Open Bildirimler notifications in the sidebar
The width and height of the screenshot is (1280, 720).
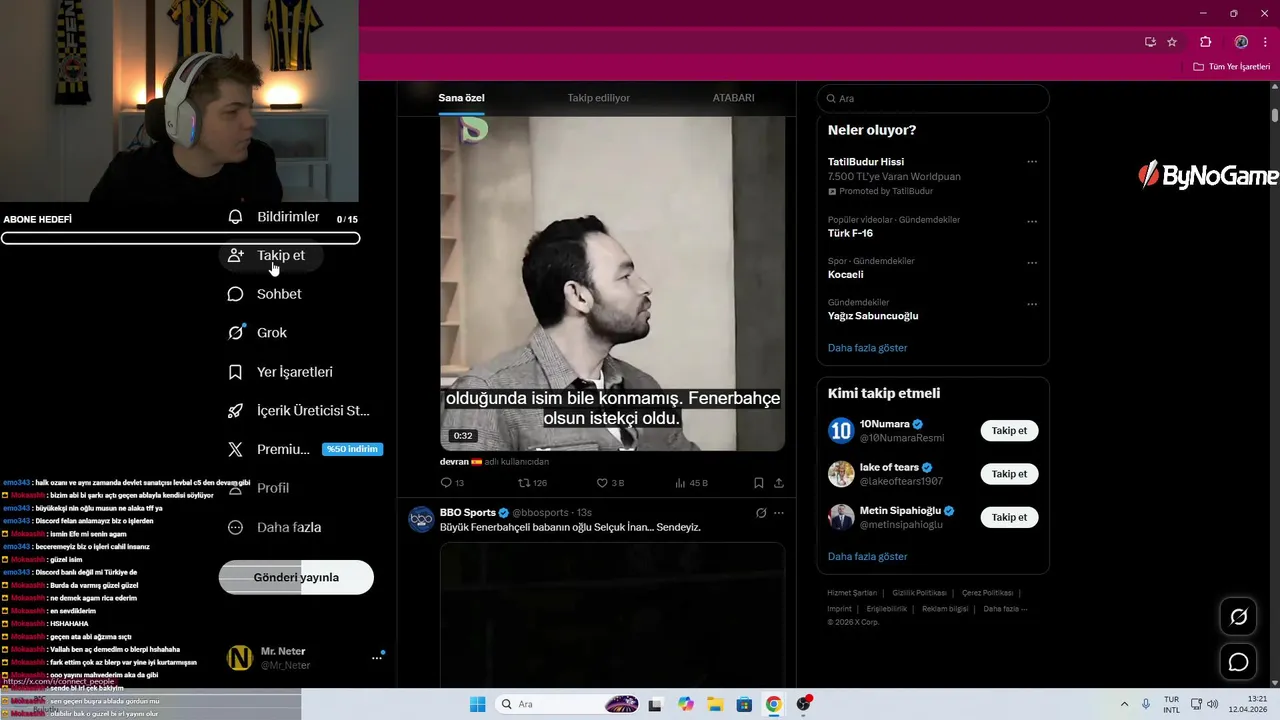[274, 217]
